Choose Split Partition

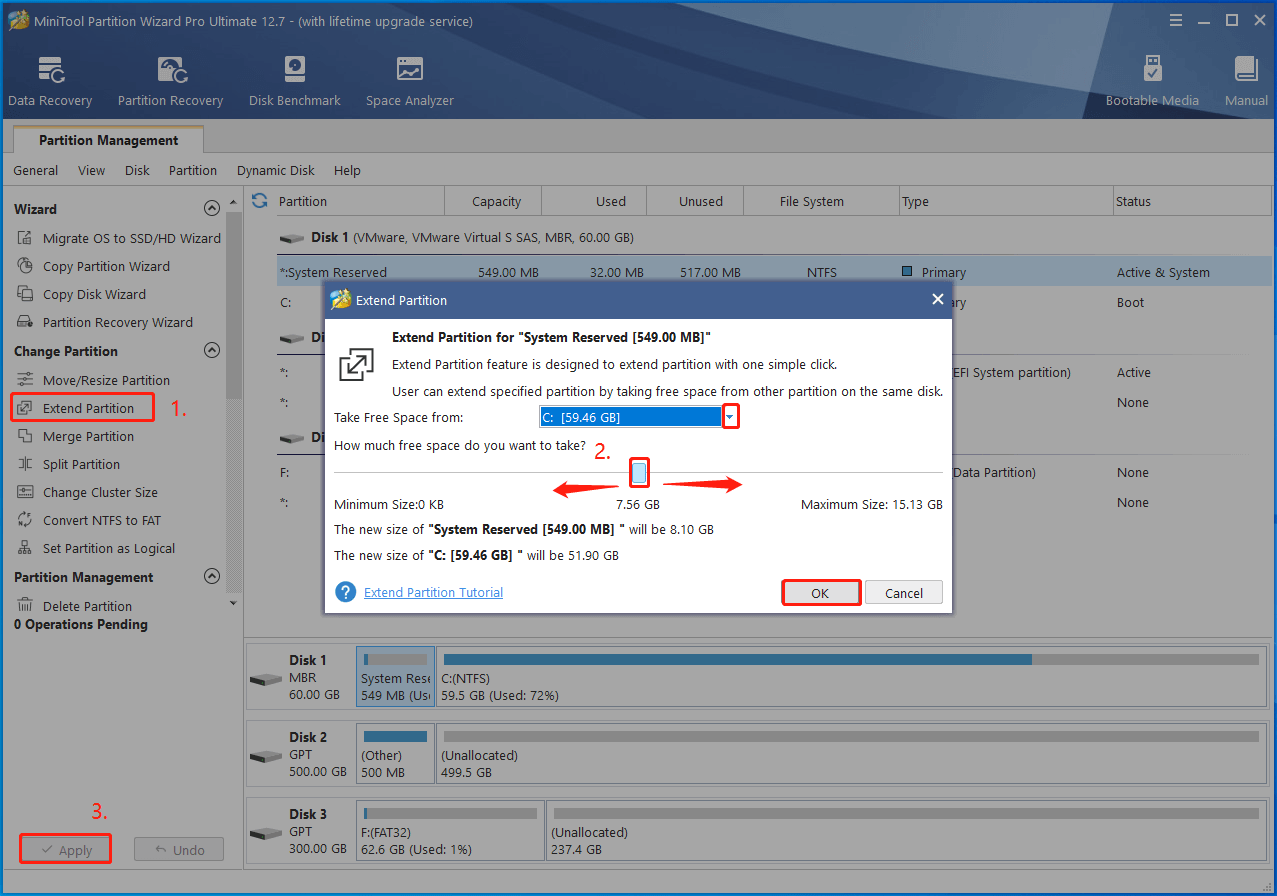click(68, 464)
